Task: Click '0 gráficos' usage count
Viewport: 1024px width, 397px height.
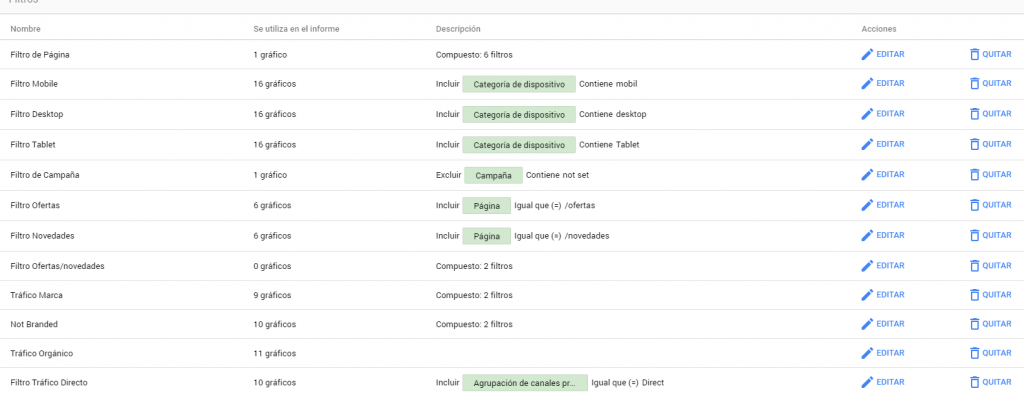Action: click(x=272, y=266)
